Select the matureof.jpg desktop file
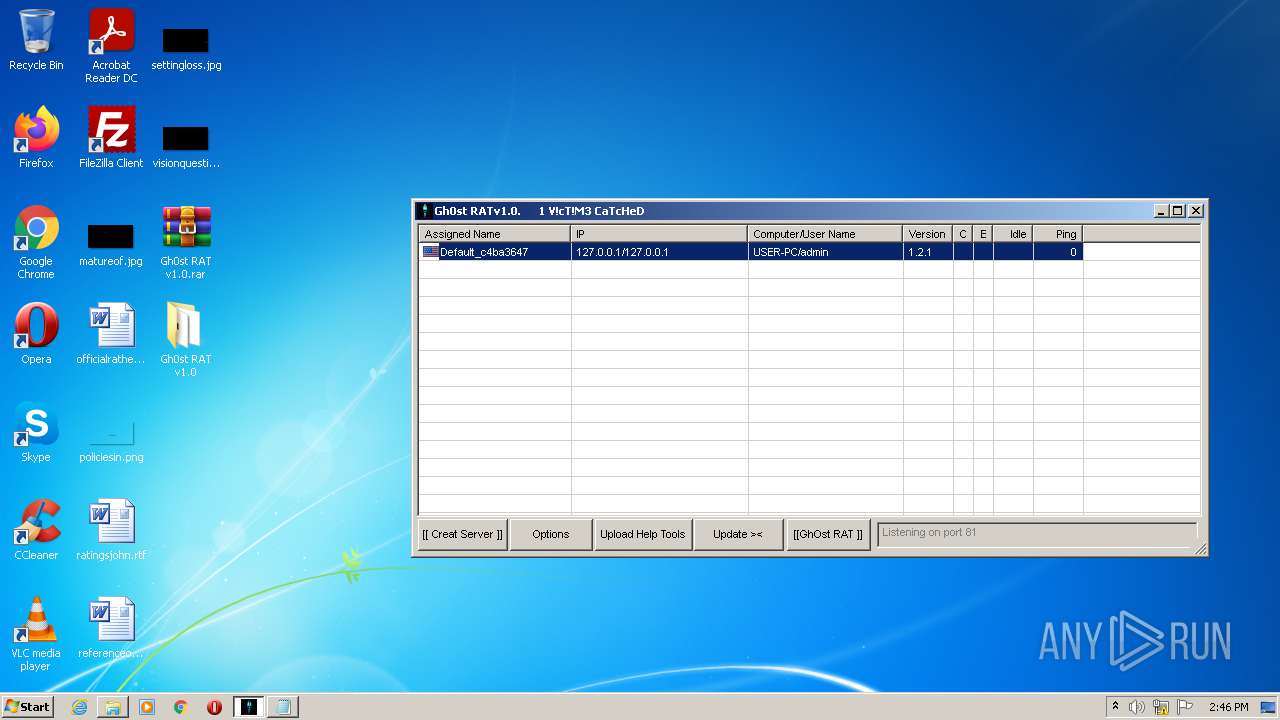The width and height of the screenshot is (1280, 720). pyautogui.click(x=110, y=243)
